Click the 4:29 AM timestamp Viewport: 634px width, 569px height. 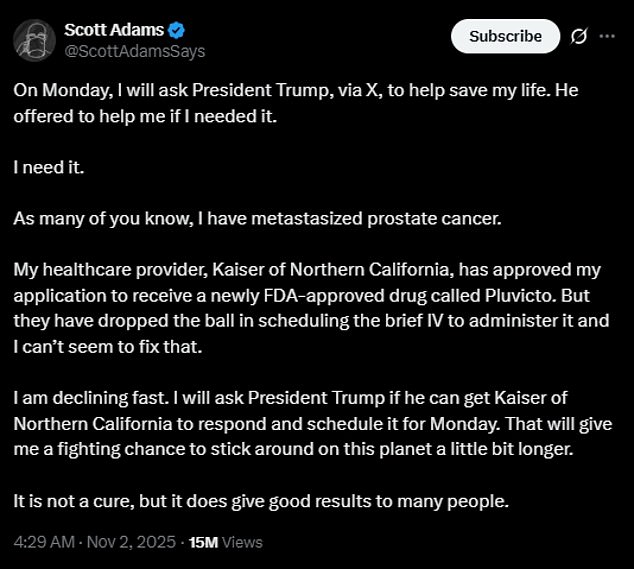point(46,542)
